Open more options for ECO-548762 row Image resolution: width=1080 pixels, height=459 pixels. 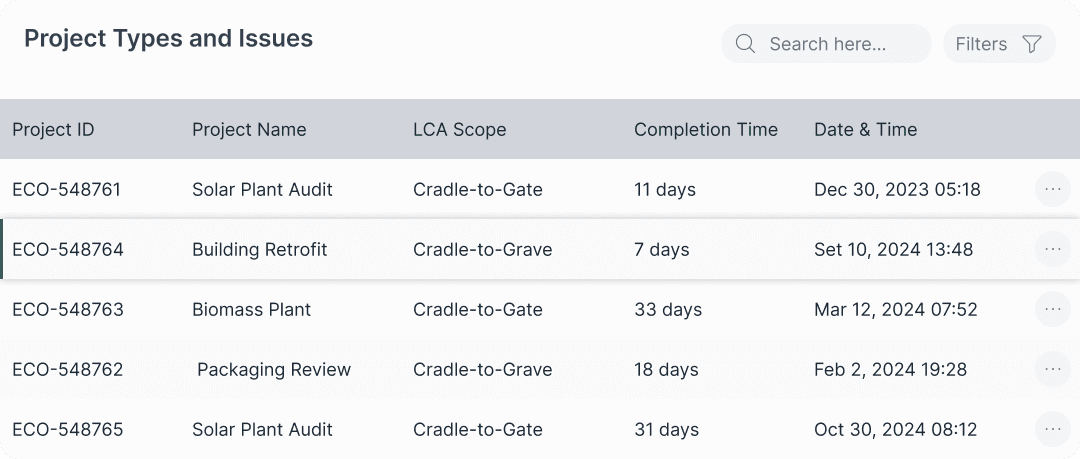1052,369
